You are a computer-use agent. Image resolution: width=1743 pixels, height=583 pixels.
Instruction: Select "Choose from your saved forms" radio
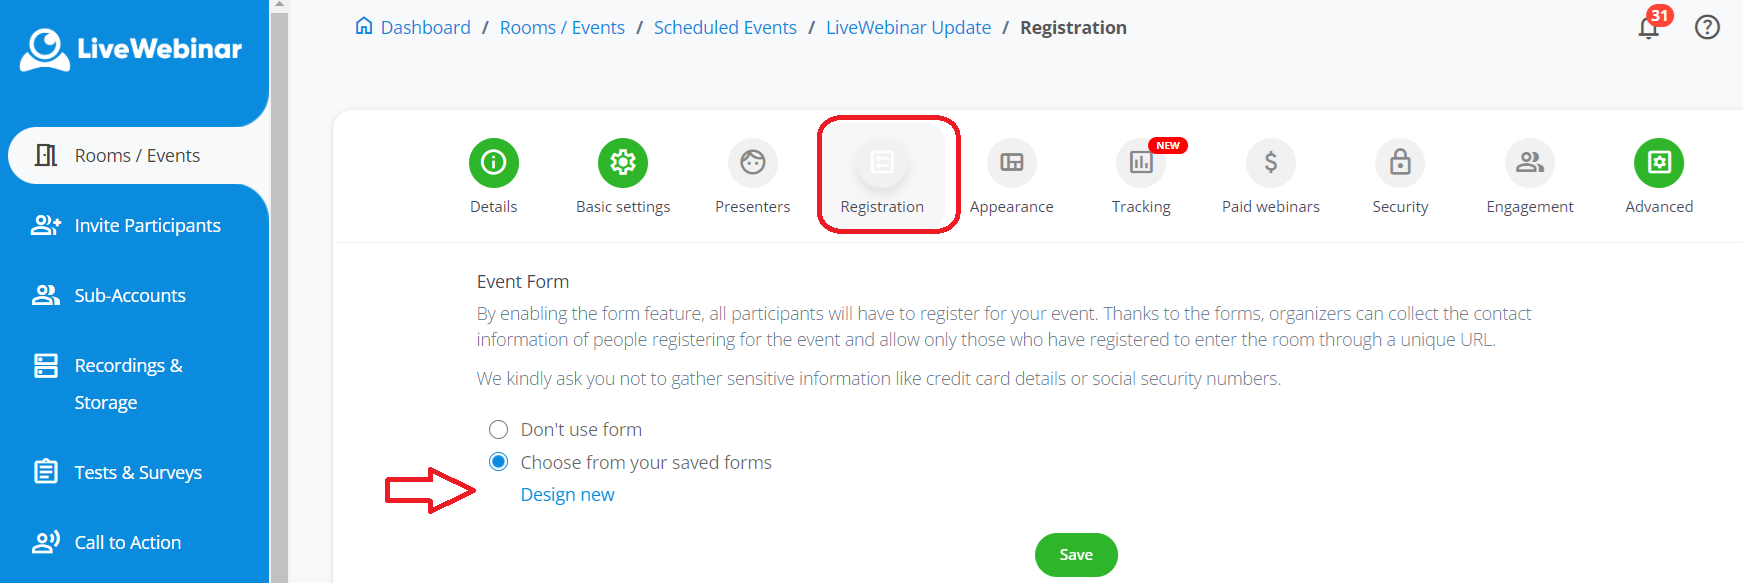498,462
